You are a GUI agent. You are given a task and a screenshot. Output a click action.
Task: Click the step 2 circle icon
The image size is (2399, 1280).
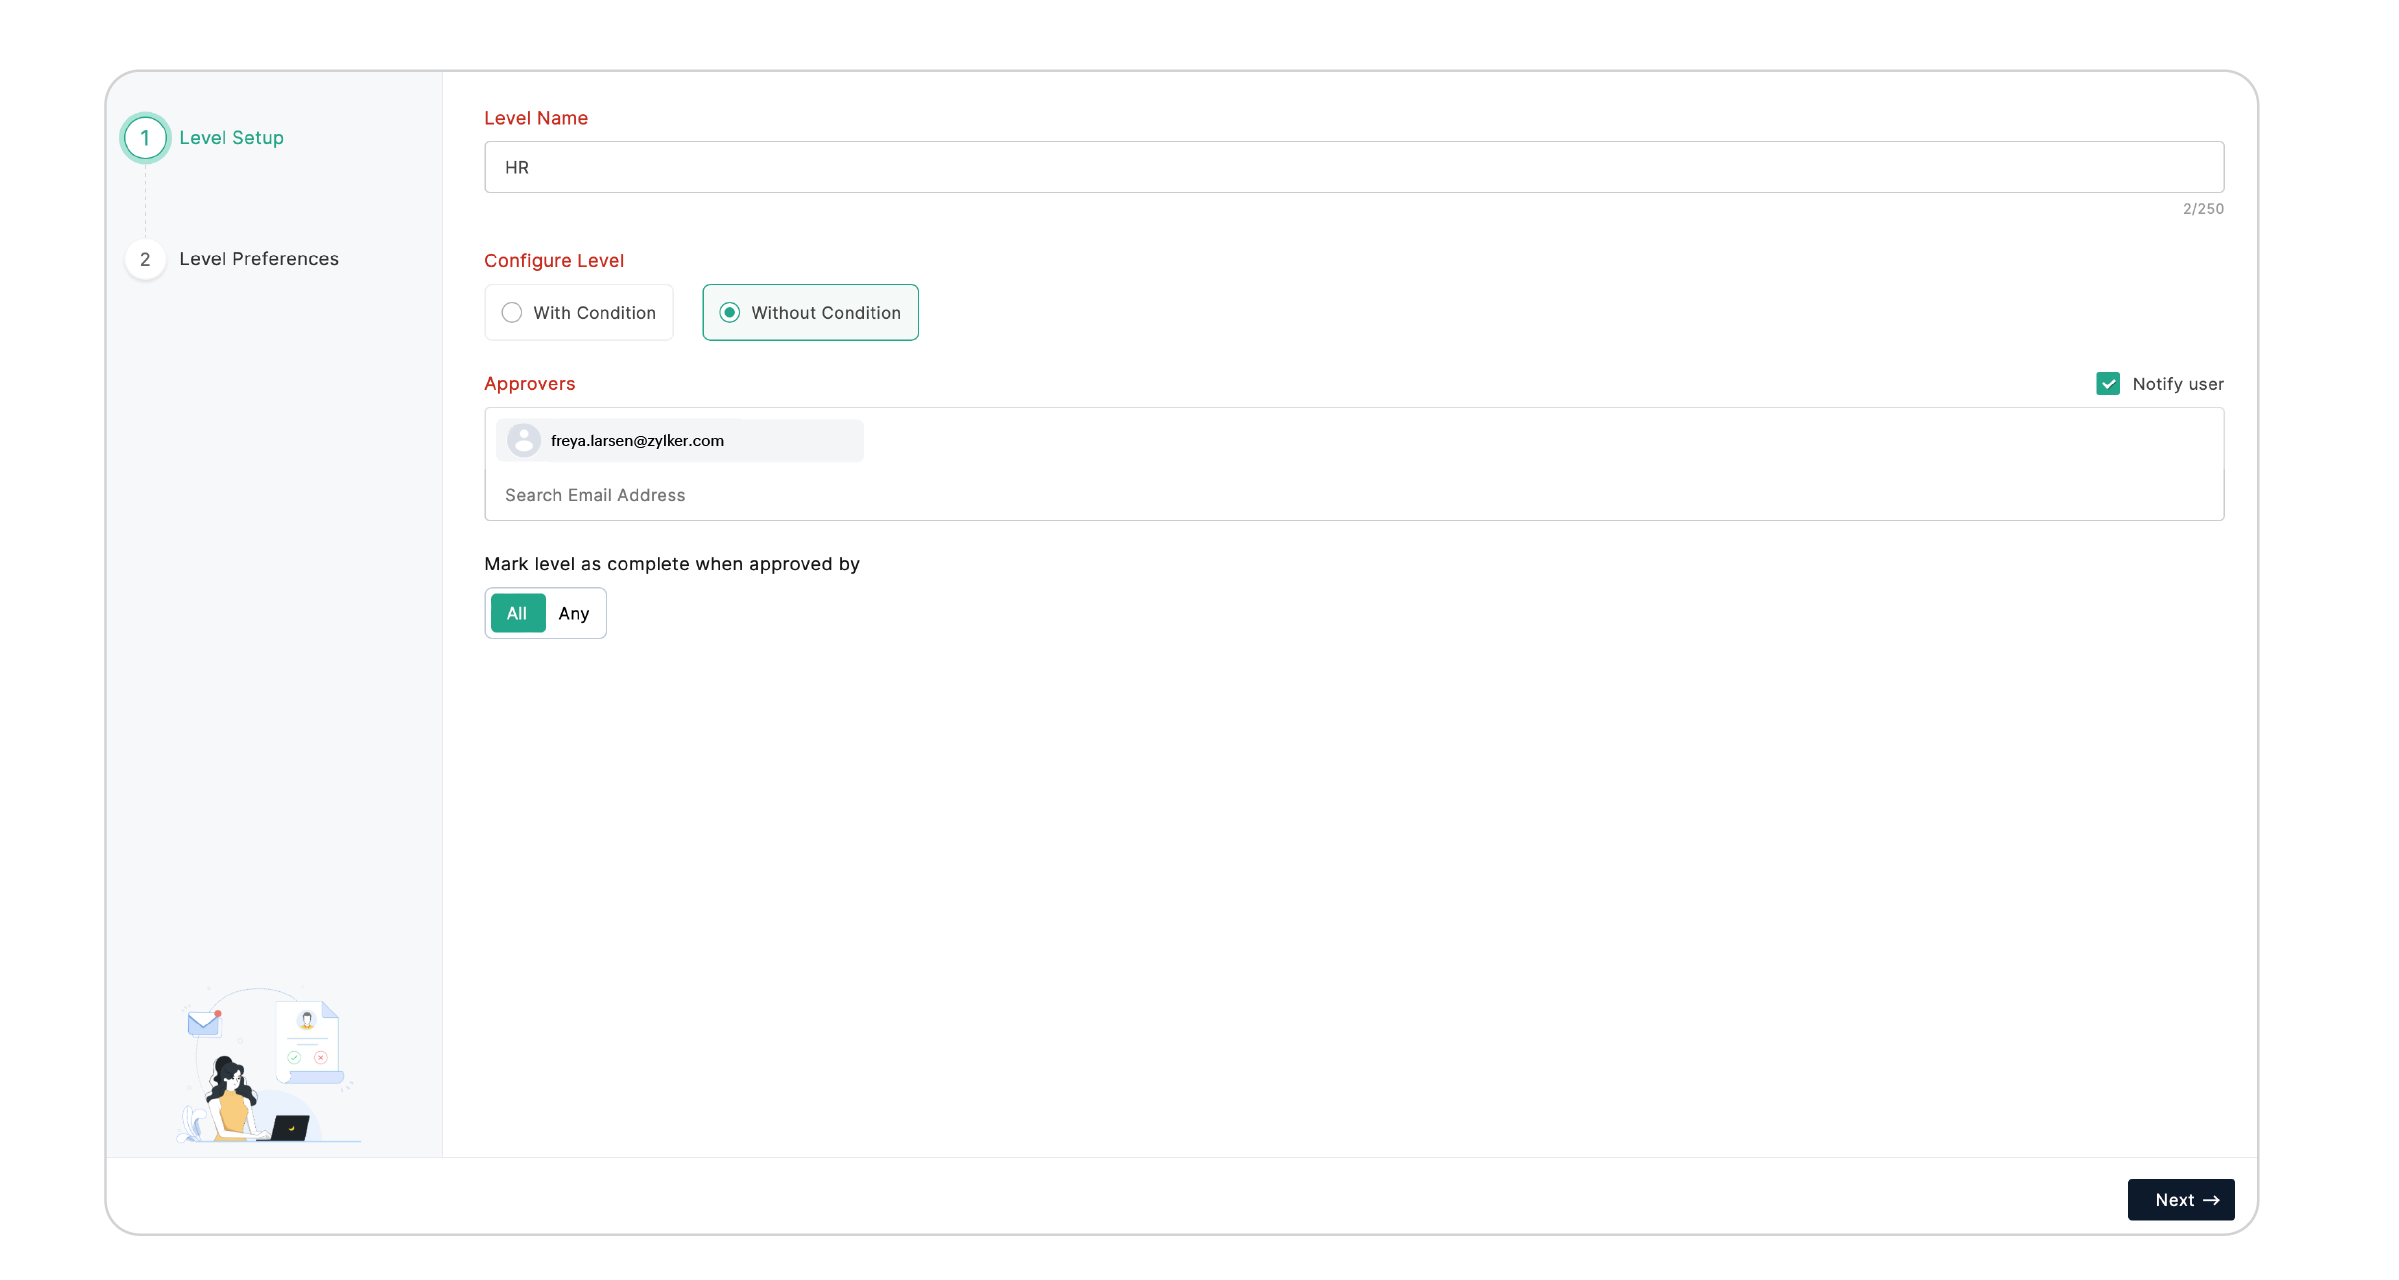(145, 259)
